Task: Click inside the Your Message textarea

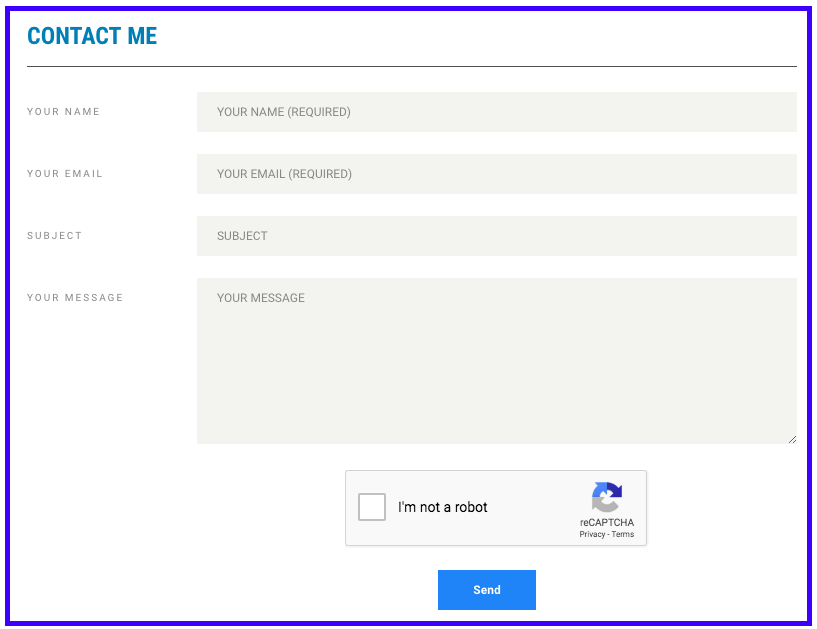Action: pyautogui.click(x=496, y=360)
